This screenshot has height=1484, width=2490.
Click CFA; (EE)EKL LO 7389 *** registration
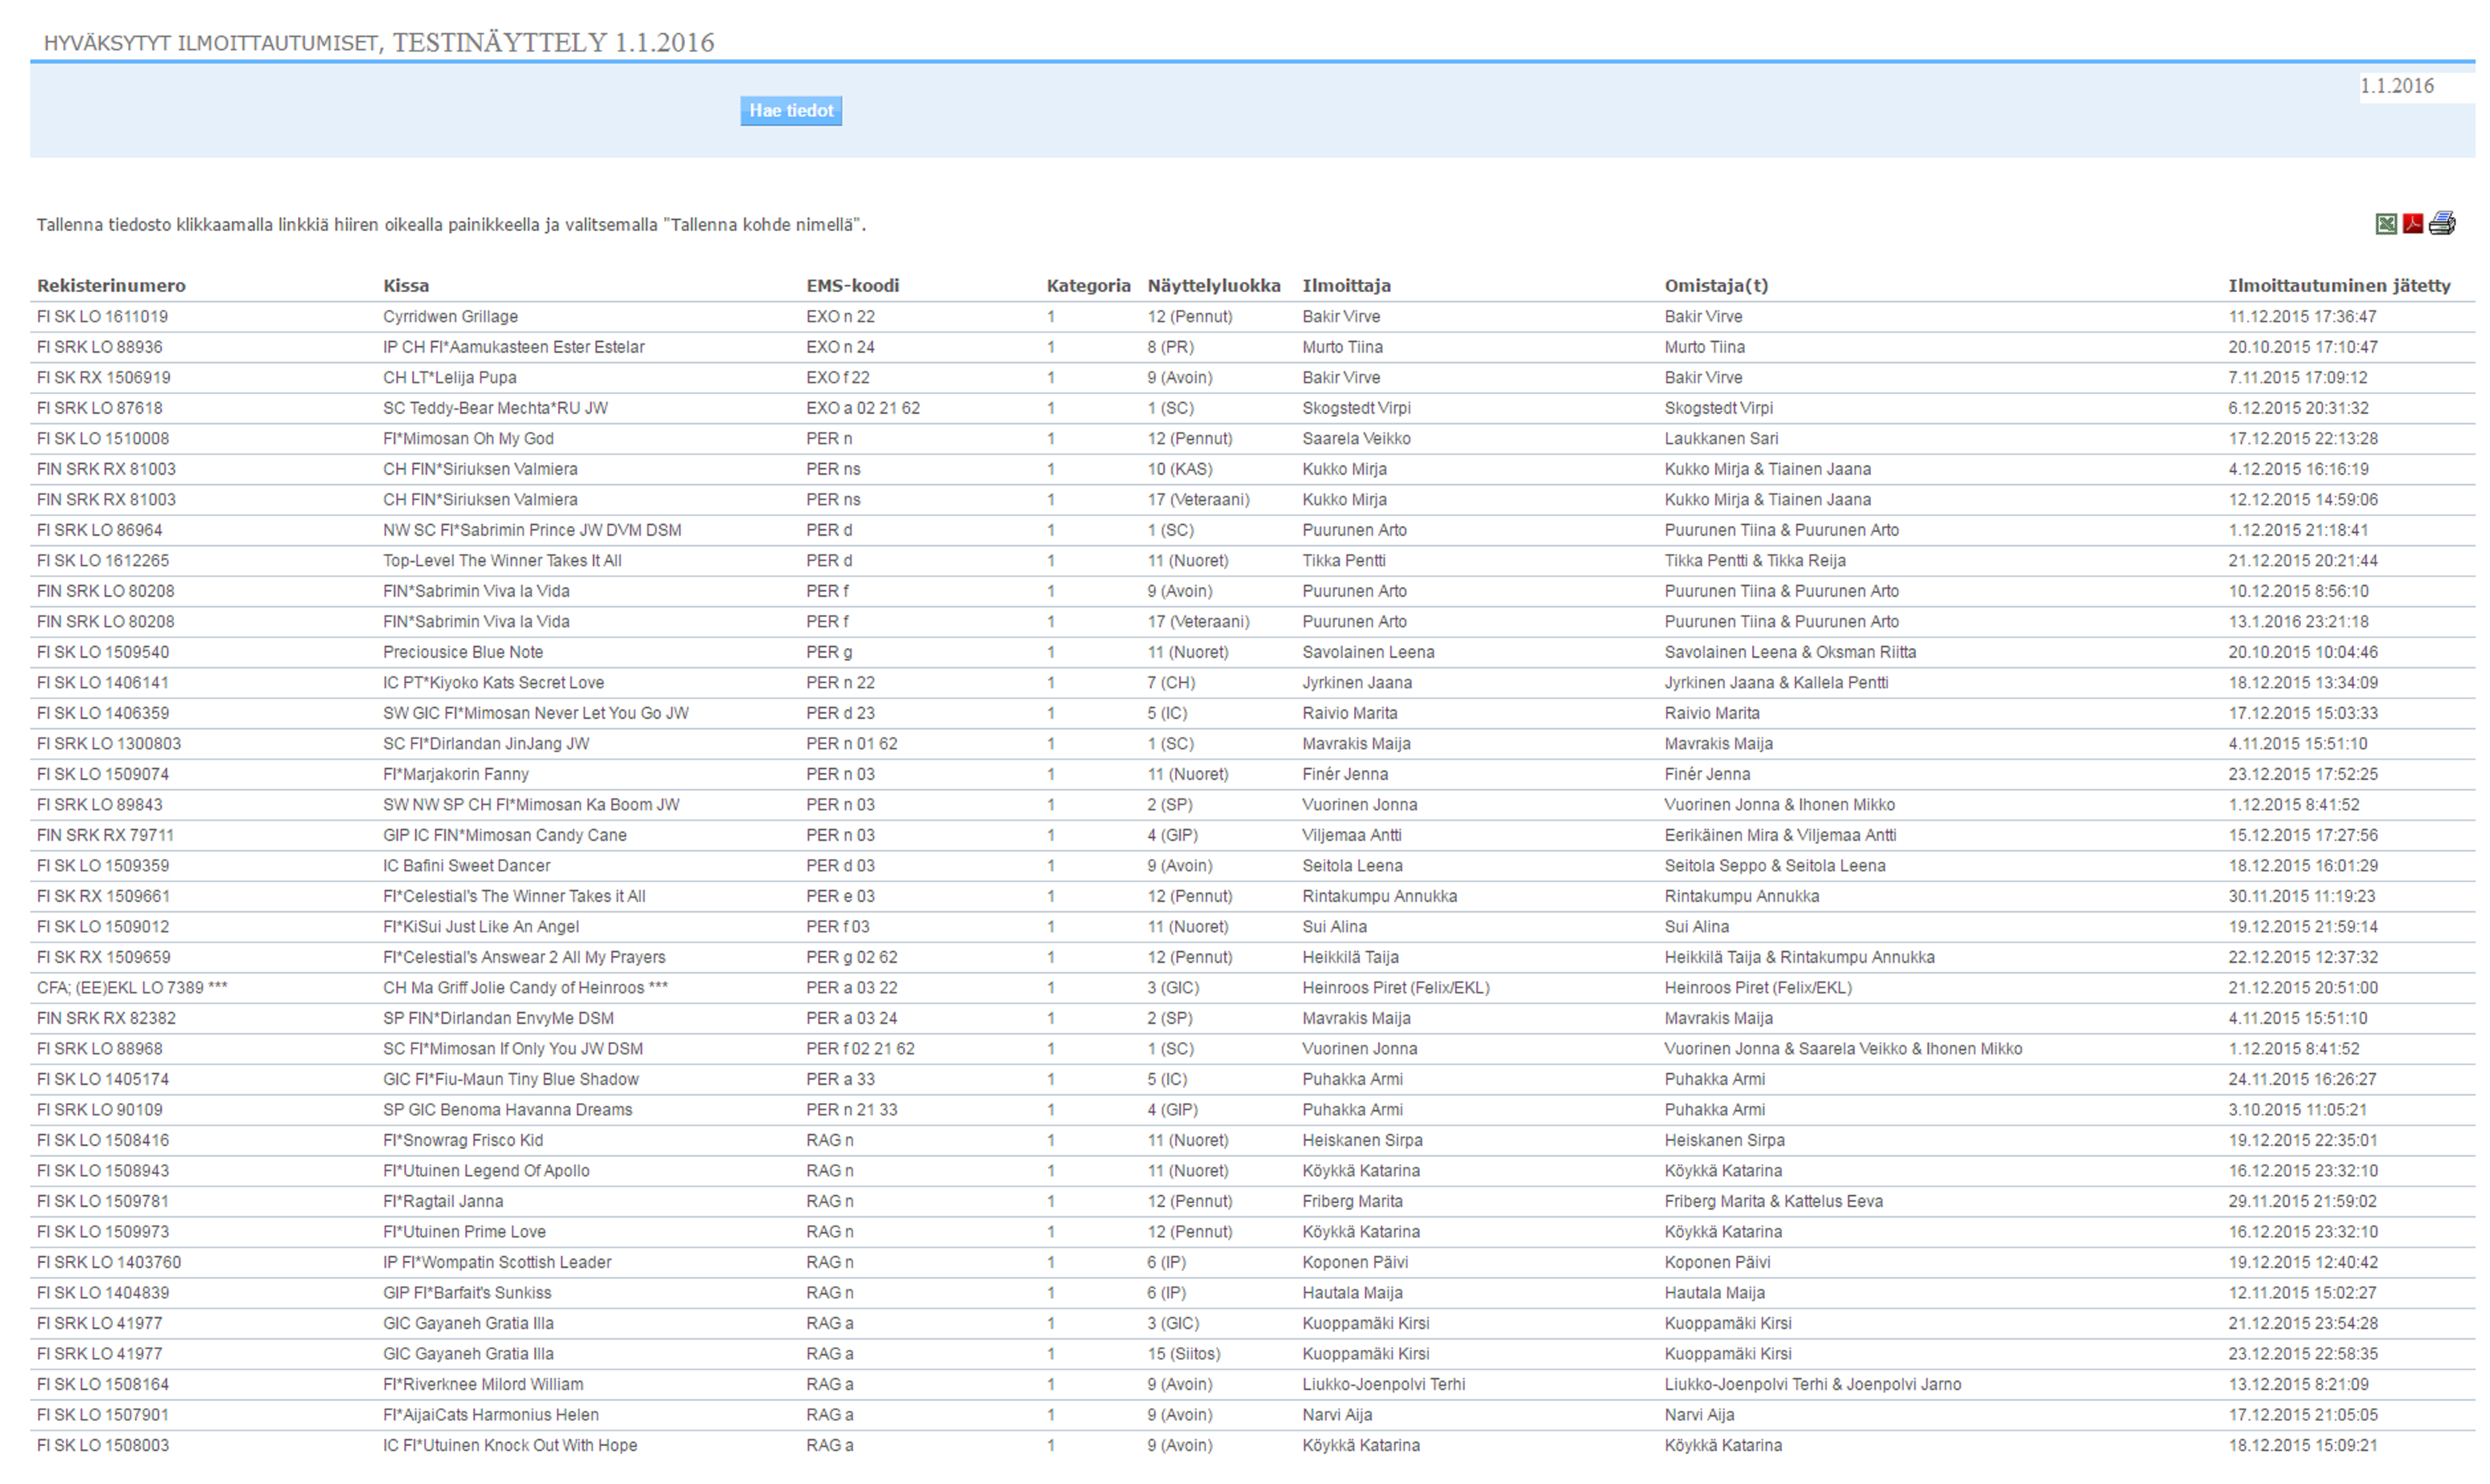pyautogui.click(x=132, y=988)
